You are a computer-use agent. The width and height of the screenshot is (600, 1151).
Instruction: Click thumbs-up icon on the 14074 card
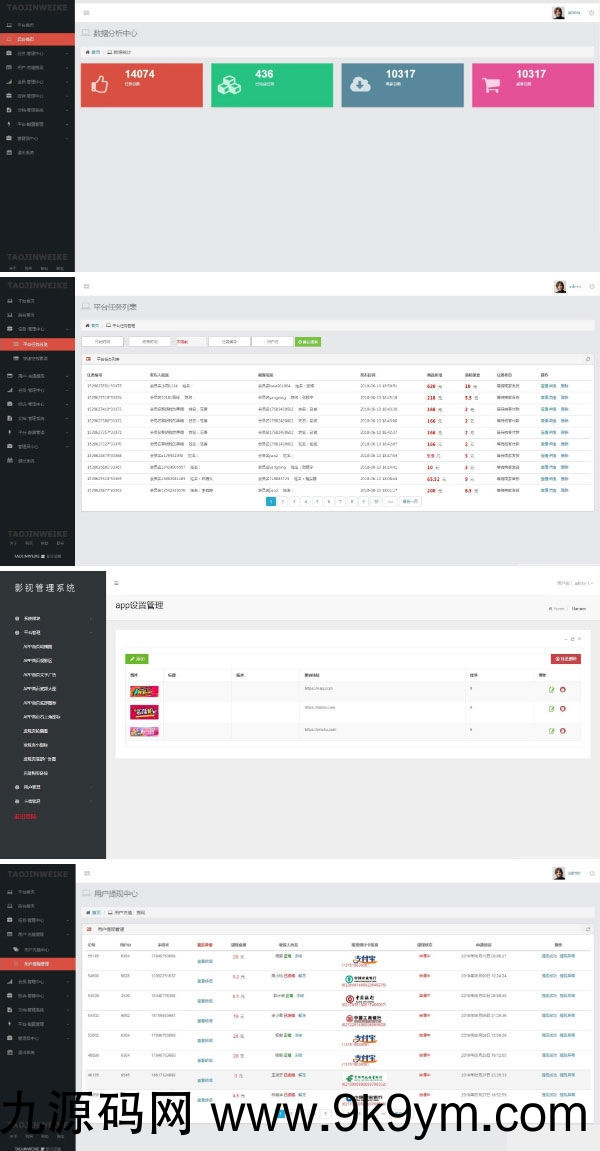(x=101, y=85)
